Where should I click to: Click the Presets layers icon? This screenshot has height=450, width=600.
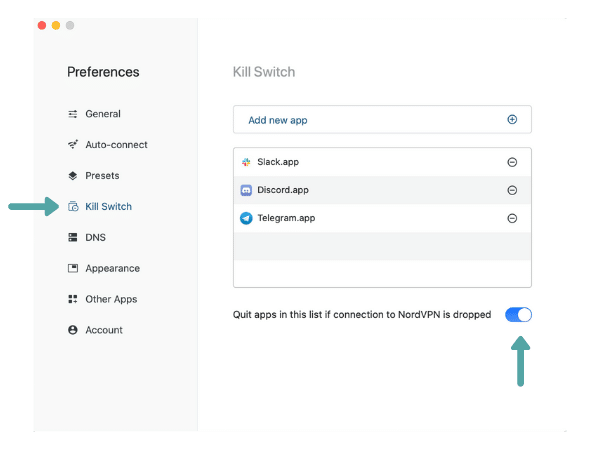point(72,176)
